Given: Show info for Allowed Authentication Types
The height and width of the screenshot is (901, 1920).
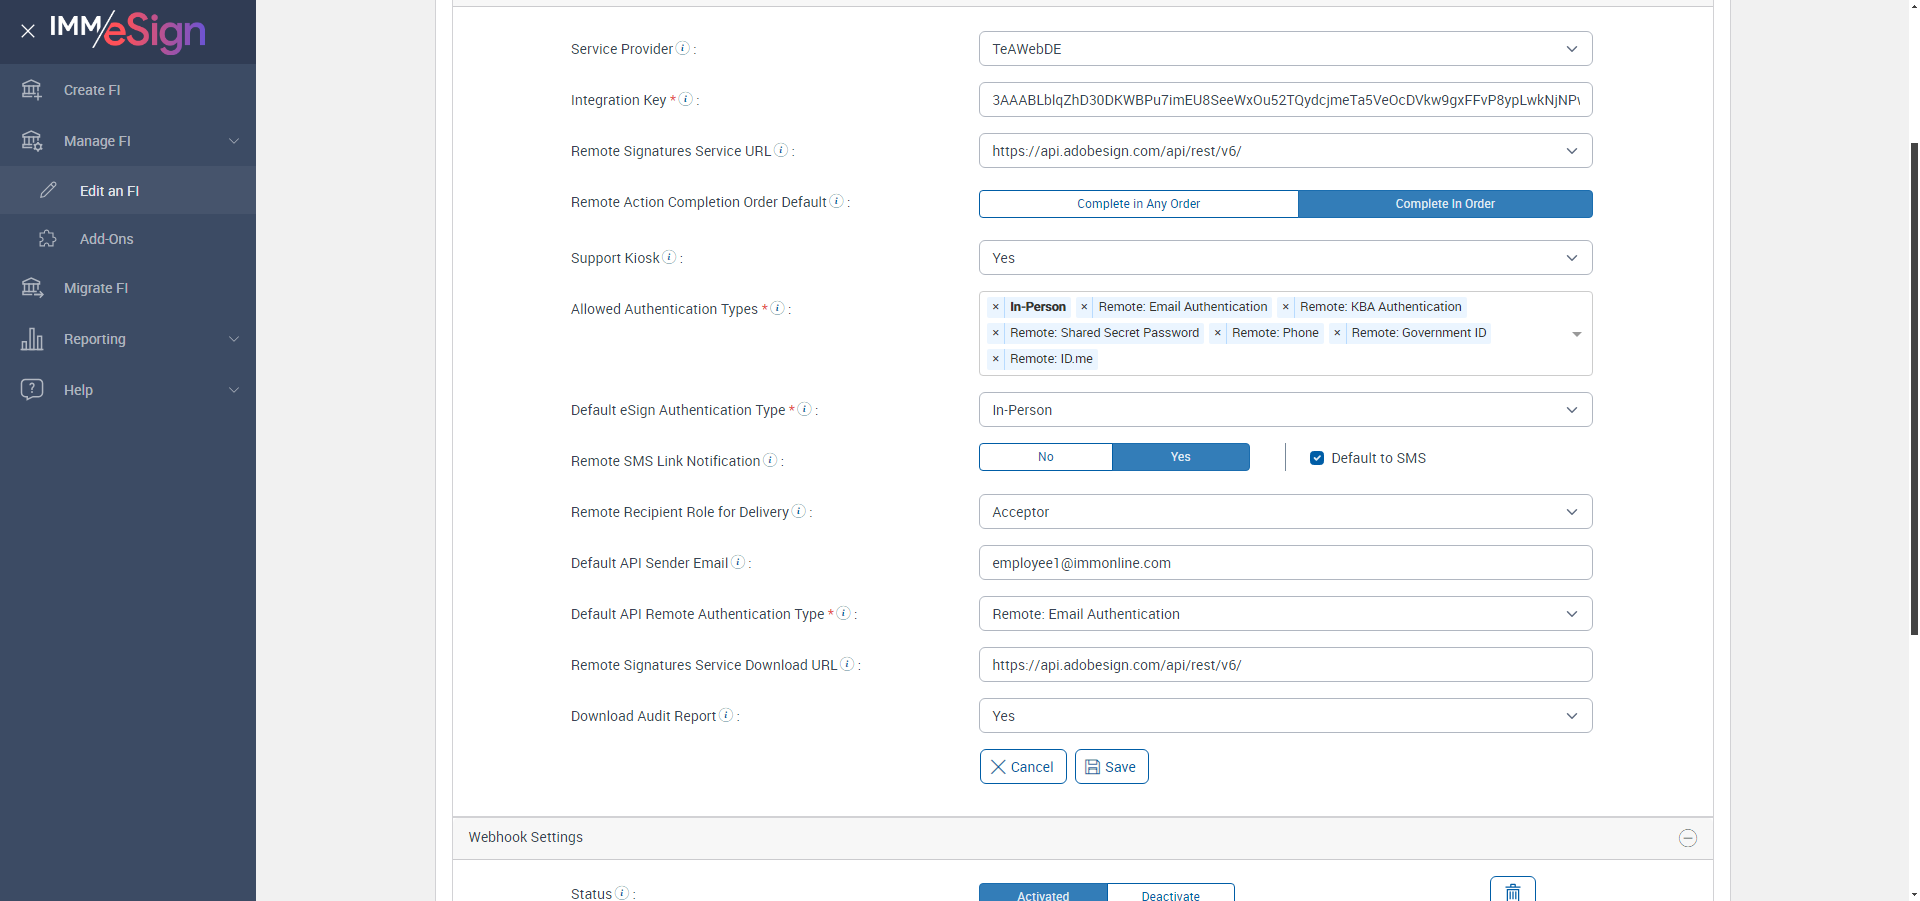Looking at the screenshot, I should [x=777, y=308].
